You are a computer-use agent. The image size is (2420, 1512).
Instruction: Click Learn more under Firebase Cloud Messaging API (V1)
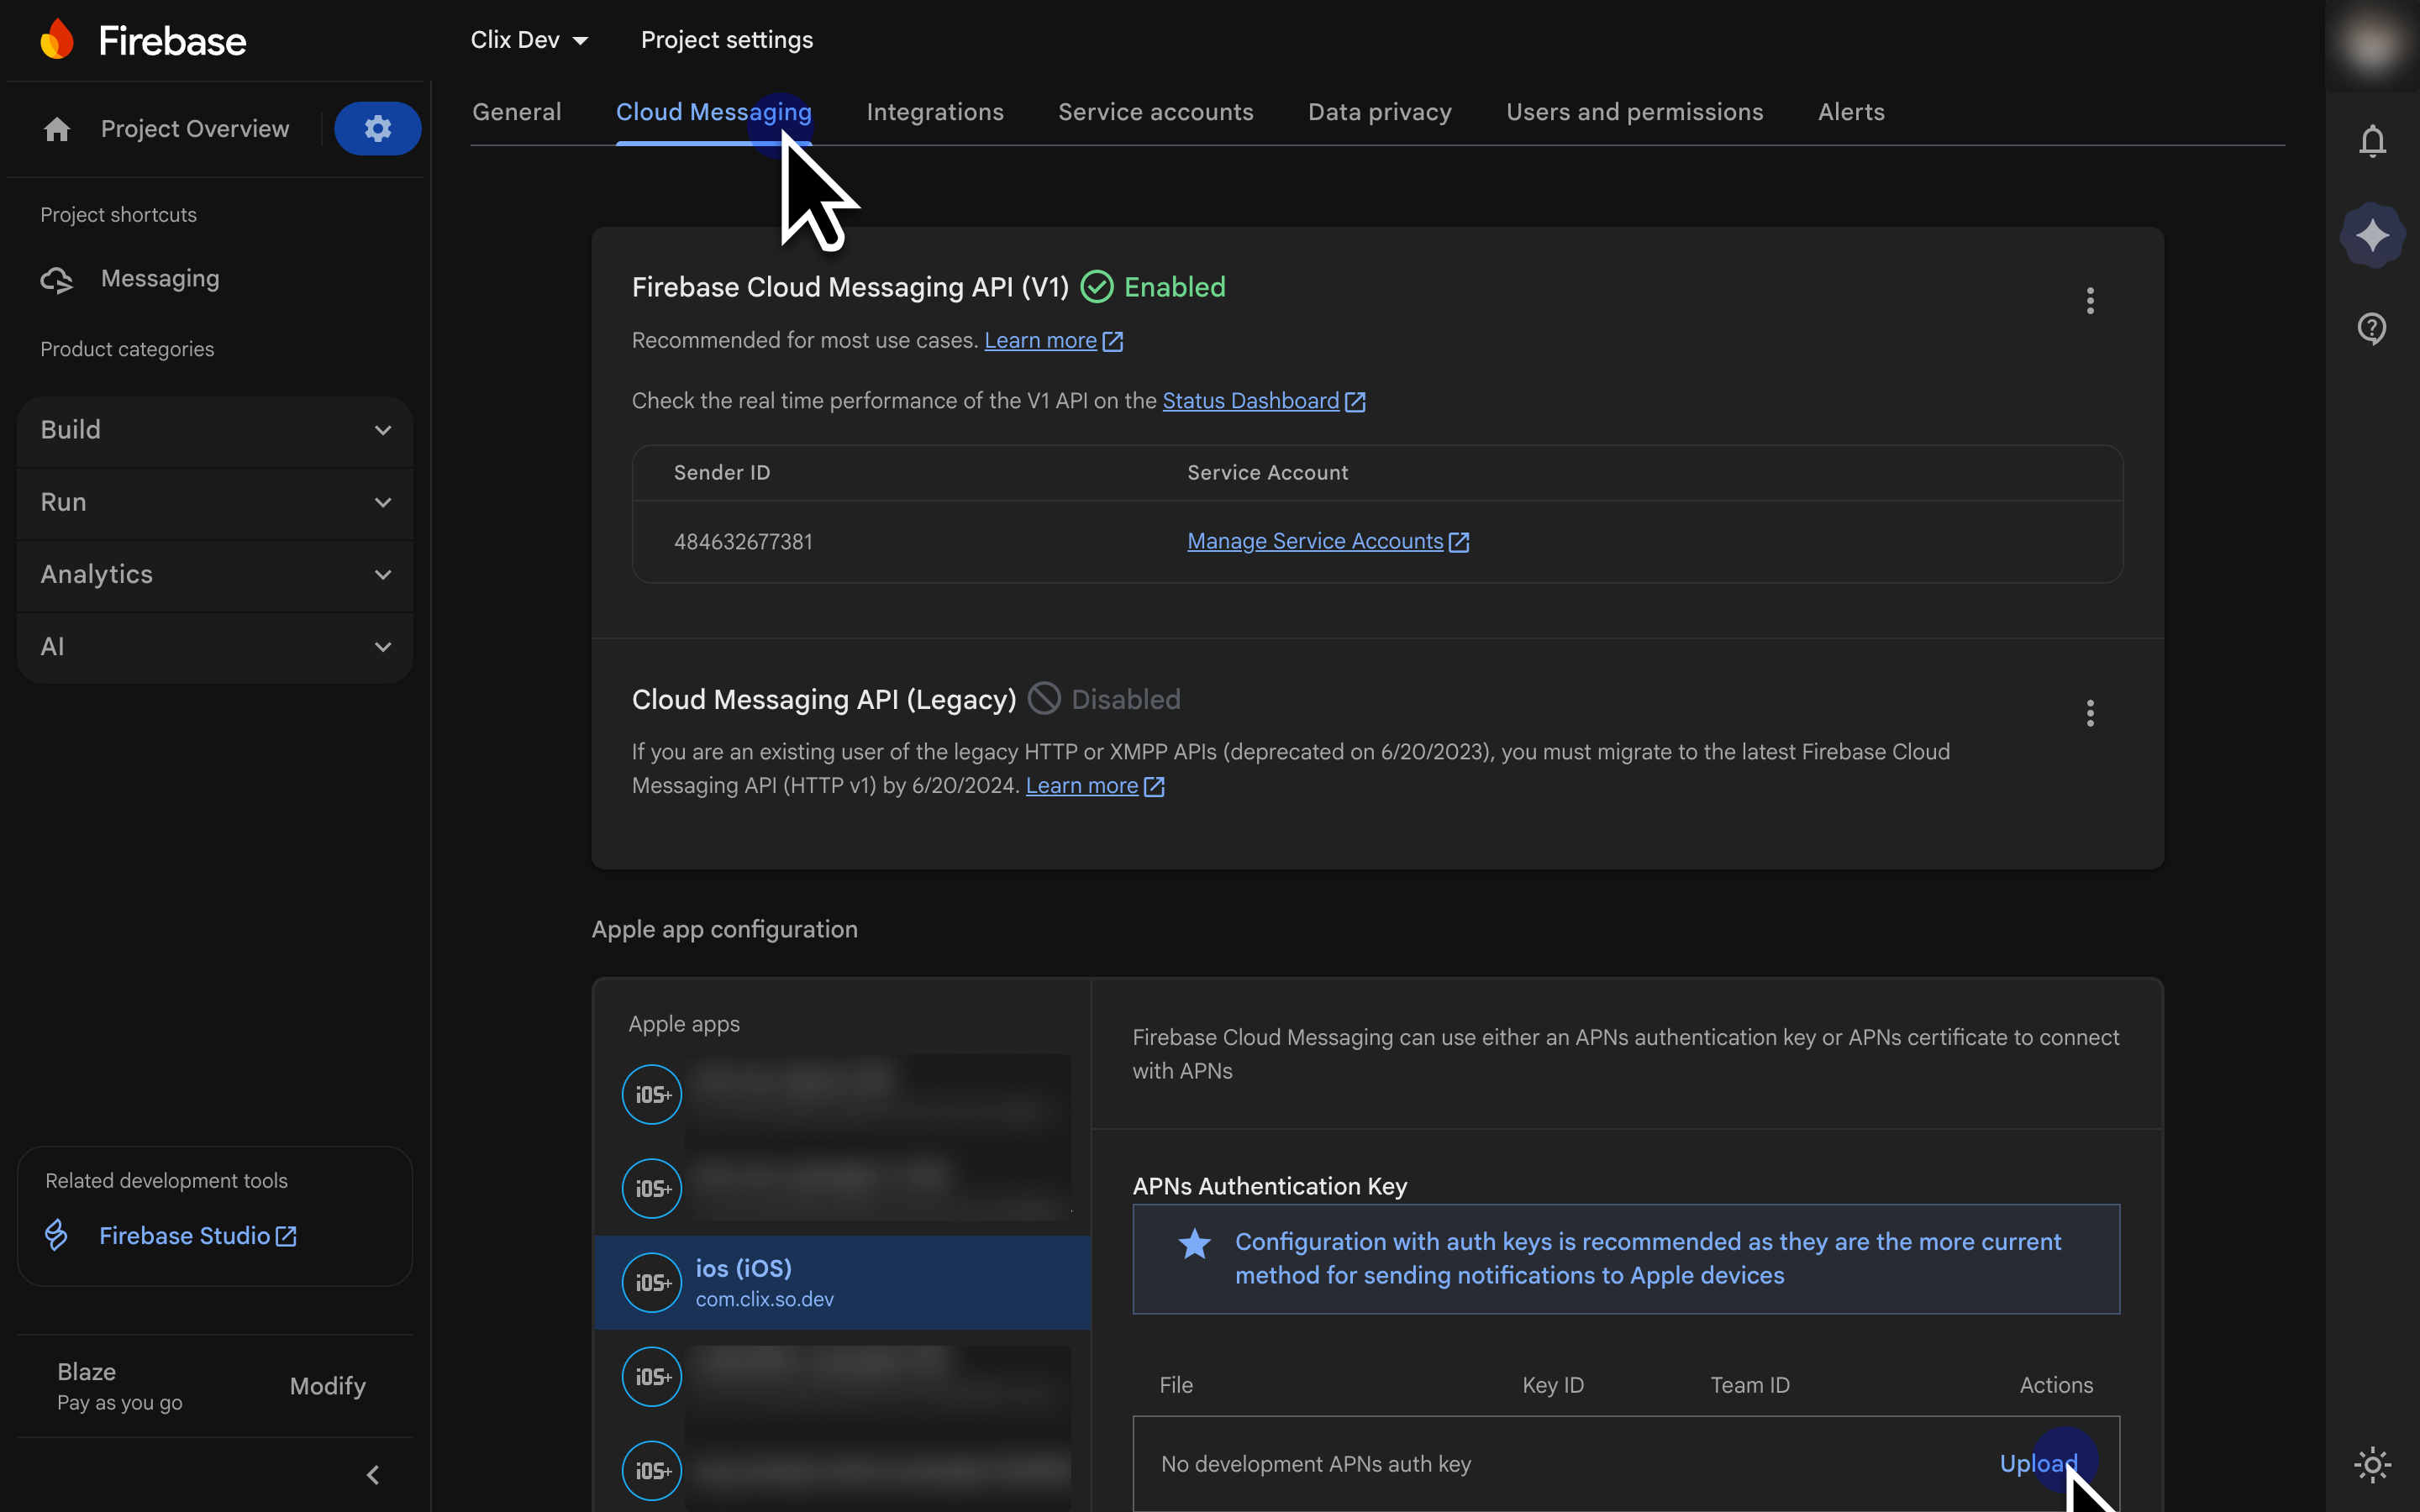click(x=1041, y=341)
